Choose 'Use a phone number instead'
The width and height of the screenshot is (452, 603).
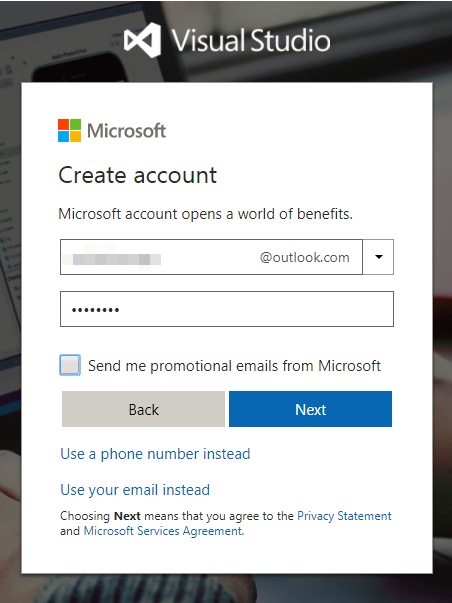[155, 454]
